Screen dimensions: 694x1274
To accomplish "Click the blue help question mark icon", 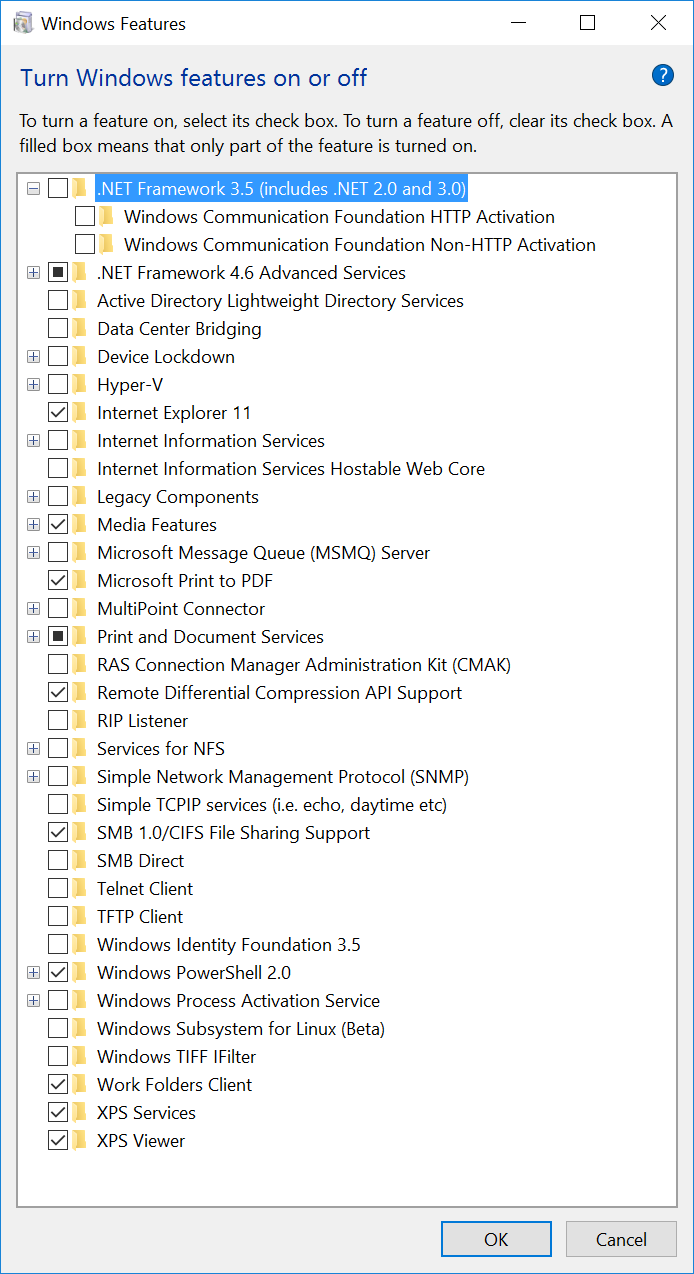I will [x=662, y=75].
